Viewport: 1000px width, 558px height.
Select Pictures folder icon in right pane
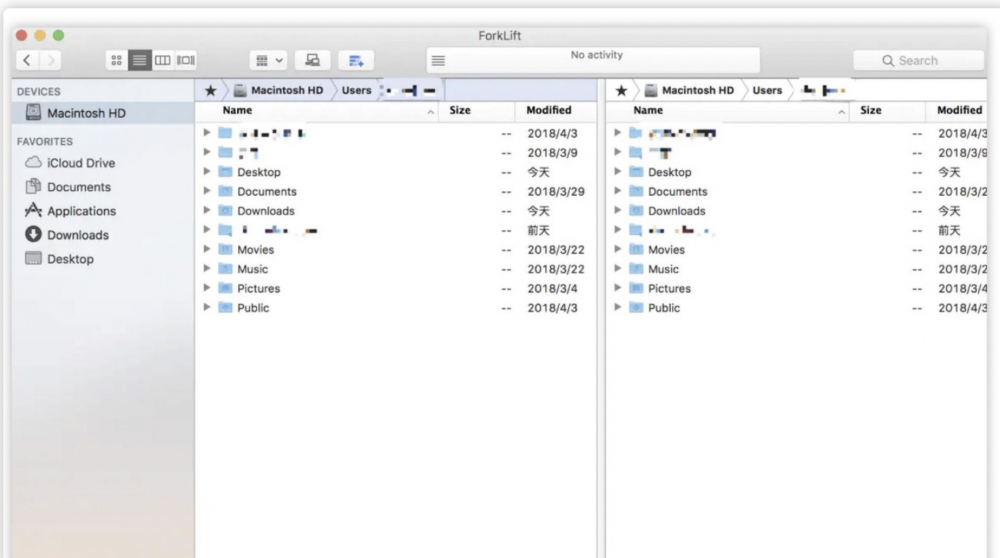(x=636, y=288)
